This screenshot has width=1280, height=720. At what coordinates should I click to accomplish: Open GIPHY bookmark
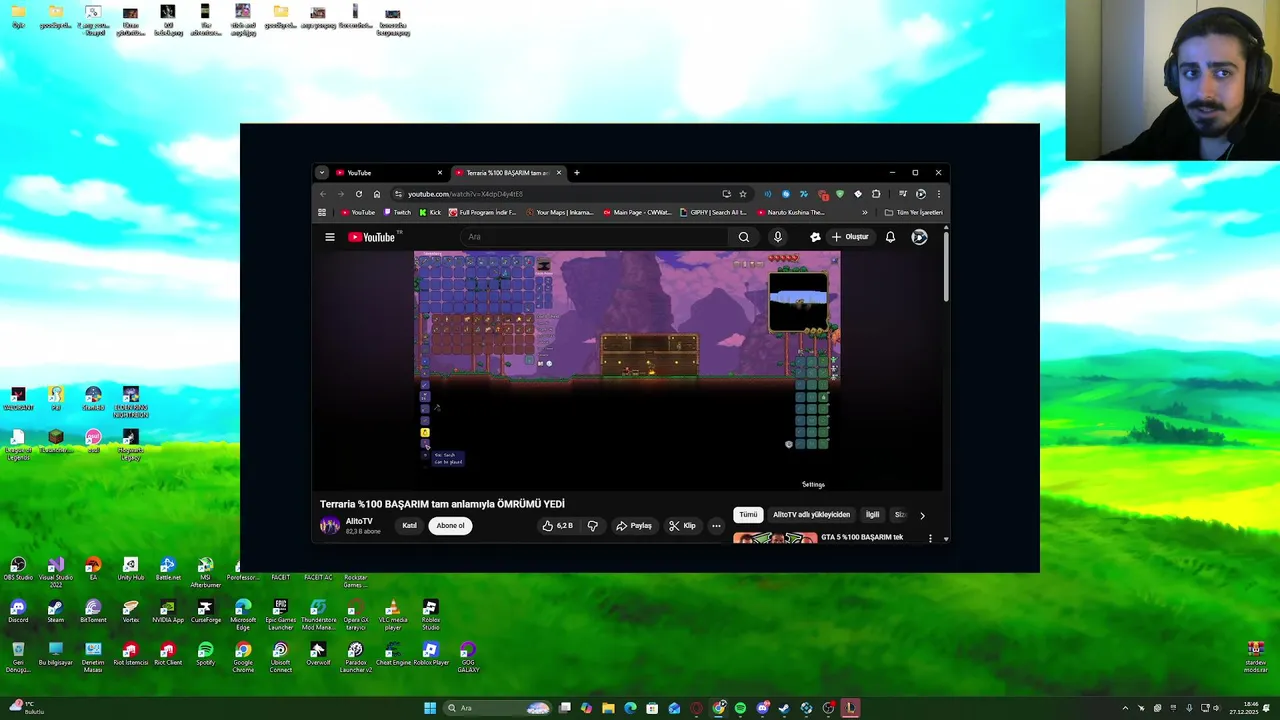click(x=713, y=212)
